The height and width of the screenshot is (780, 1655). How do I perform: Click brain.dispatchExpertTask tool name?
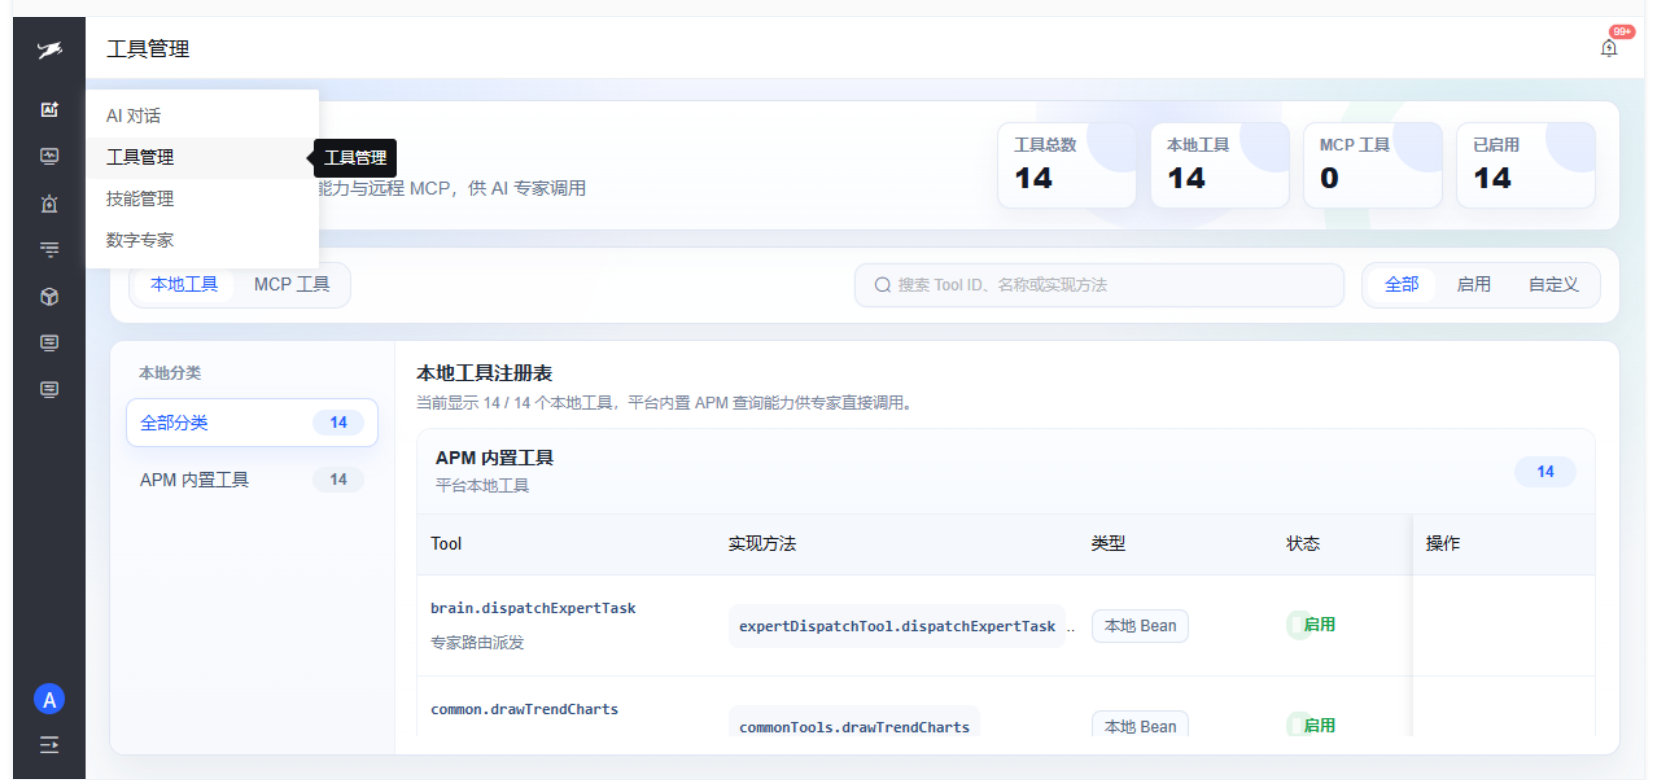[x=533, y=608]
